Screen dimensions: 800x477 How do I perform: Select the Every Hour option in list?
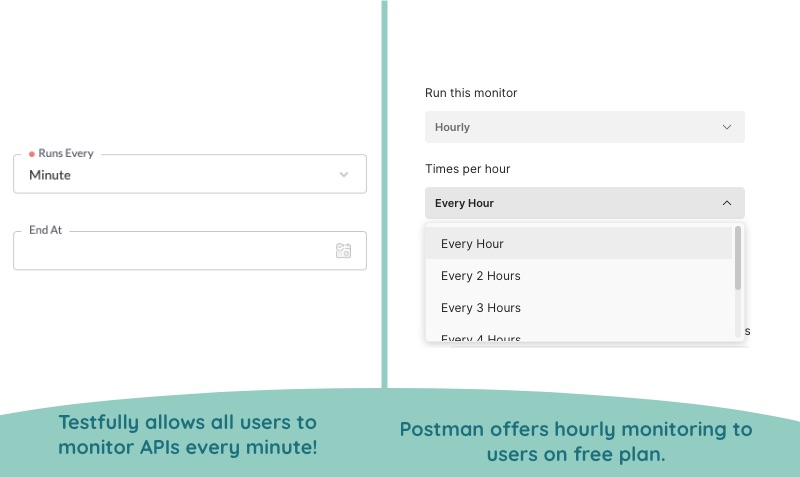(579, 243)
